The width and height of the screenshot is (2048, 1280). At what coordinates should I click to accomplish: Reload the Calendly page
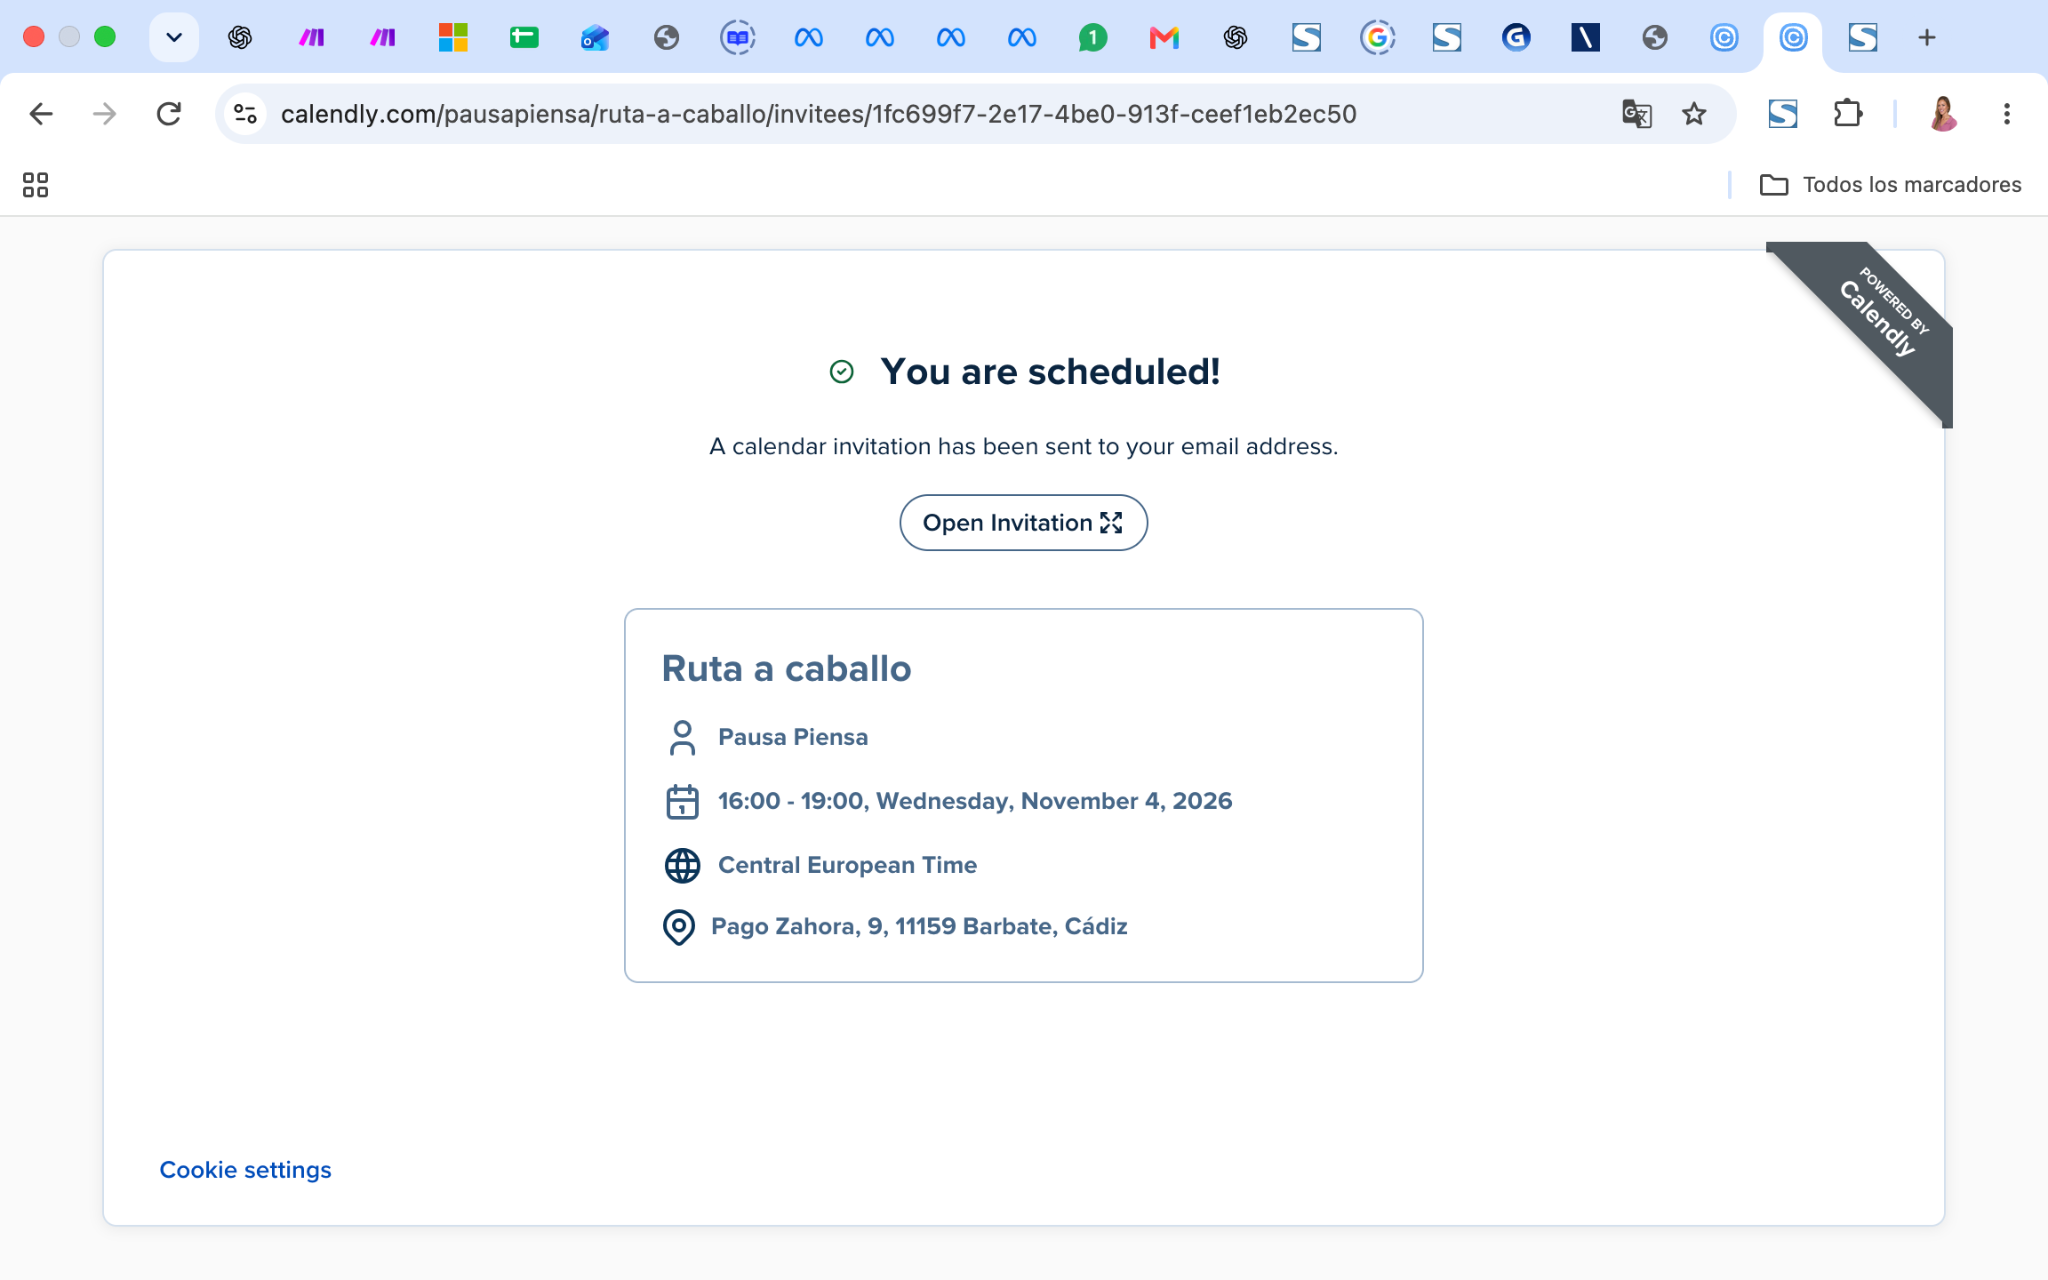(x=169, y=114)
